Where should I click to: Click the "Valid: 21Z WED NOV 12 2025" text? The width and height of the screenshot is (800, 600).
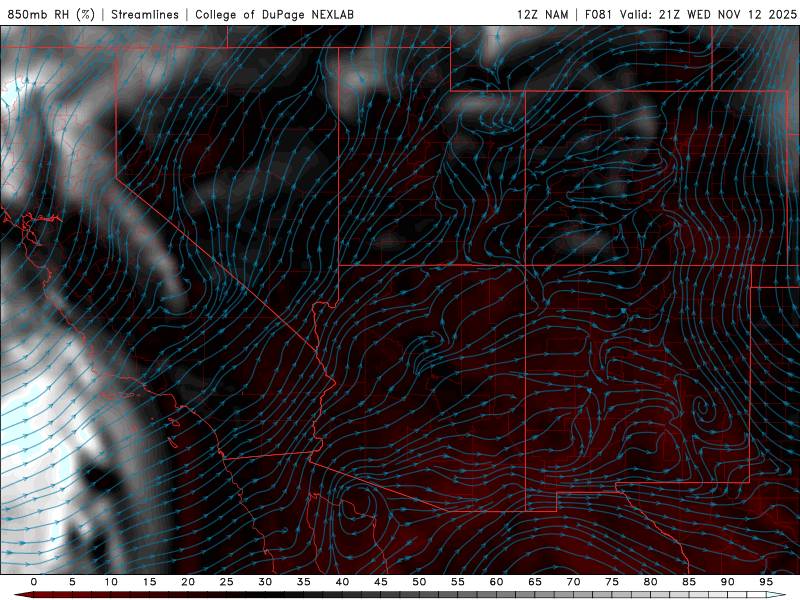[x=708, y=14]
